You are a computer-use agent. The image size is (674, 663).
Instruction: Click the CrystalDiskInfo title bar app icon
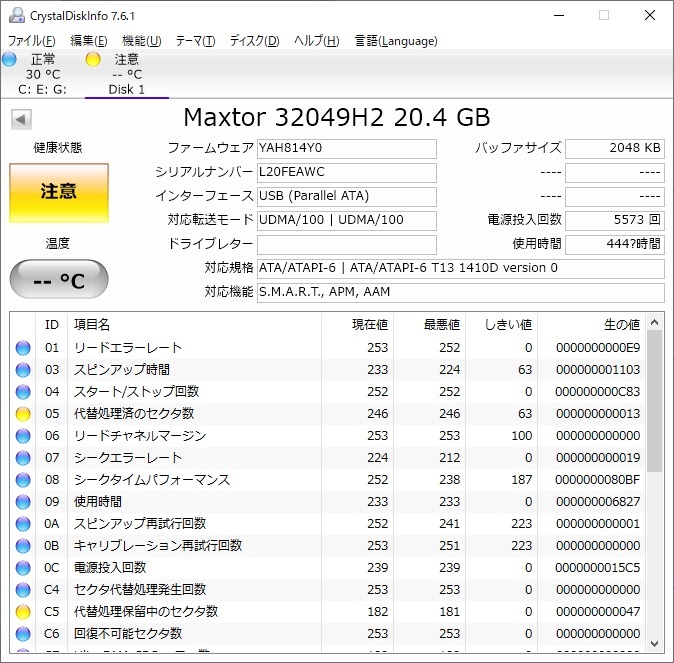pos(17,15)
